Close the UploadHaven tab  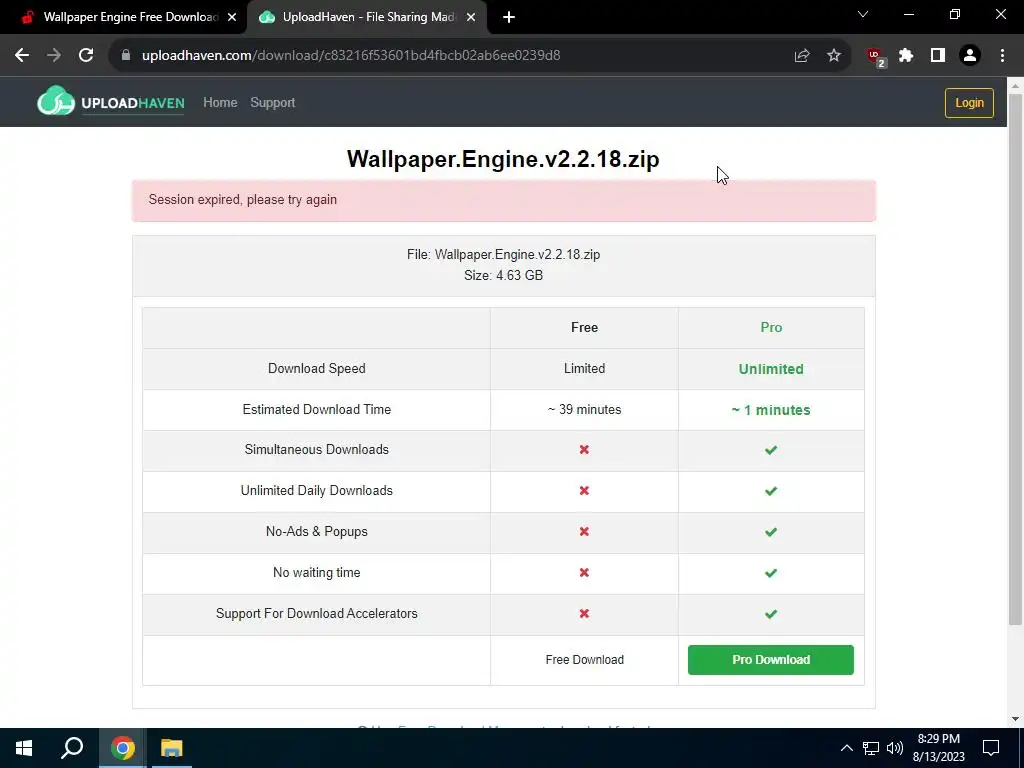471,18
